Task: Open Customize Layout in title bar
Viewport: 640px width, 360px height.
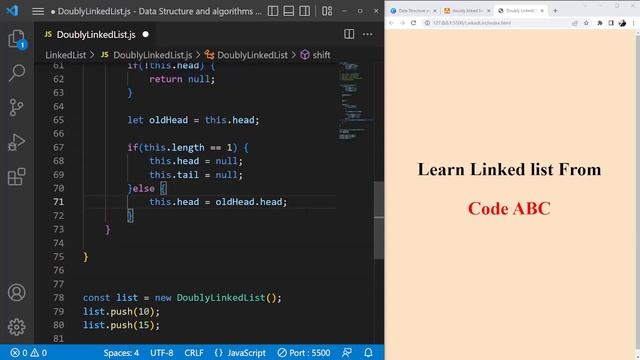Action: [x=327, y=11]
